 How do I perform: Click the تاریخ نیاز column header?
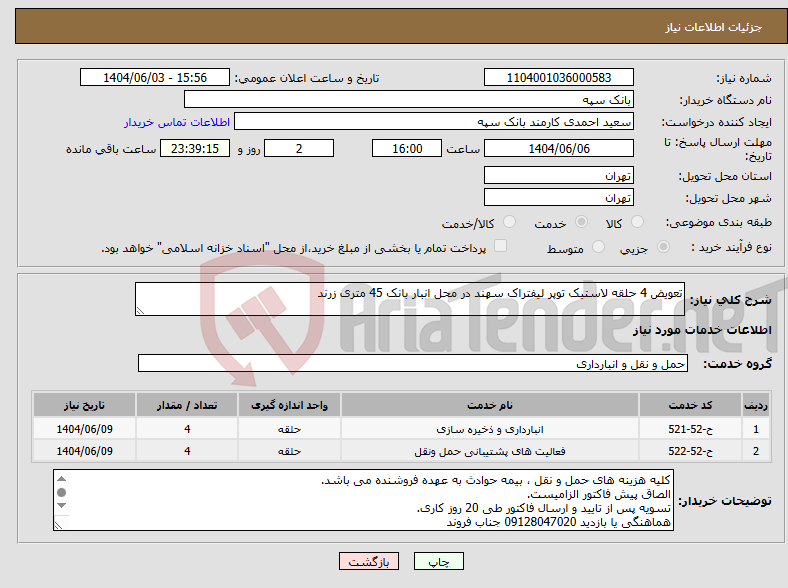click(84, 405)
